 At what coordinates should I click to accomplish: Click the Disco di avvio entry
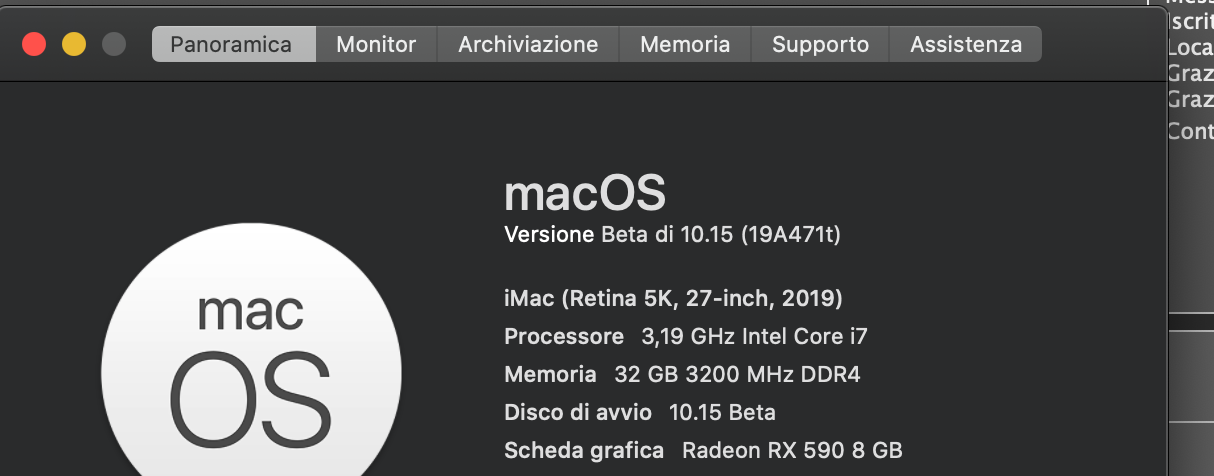coord(640,412)
